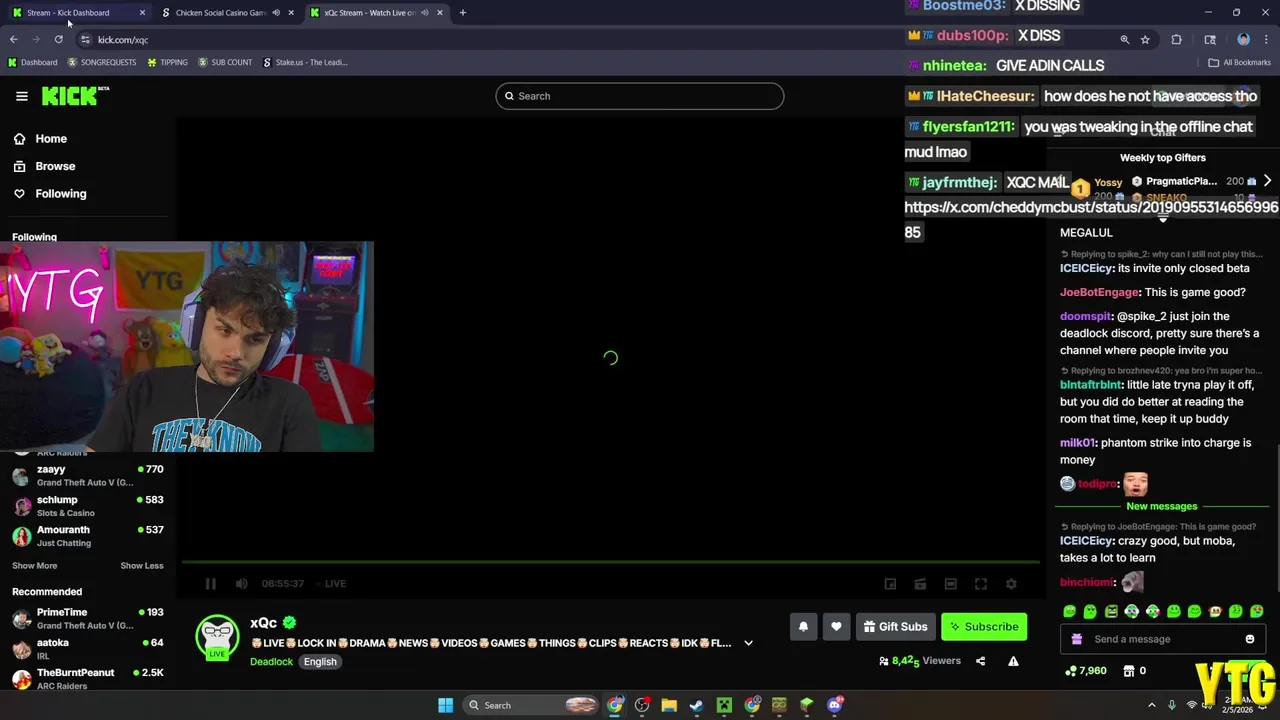Toggle picture-in-picture in the player
The height and width of the screenshot is (720, 1280).
[890, 584]
